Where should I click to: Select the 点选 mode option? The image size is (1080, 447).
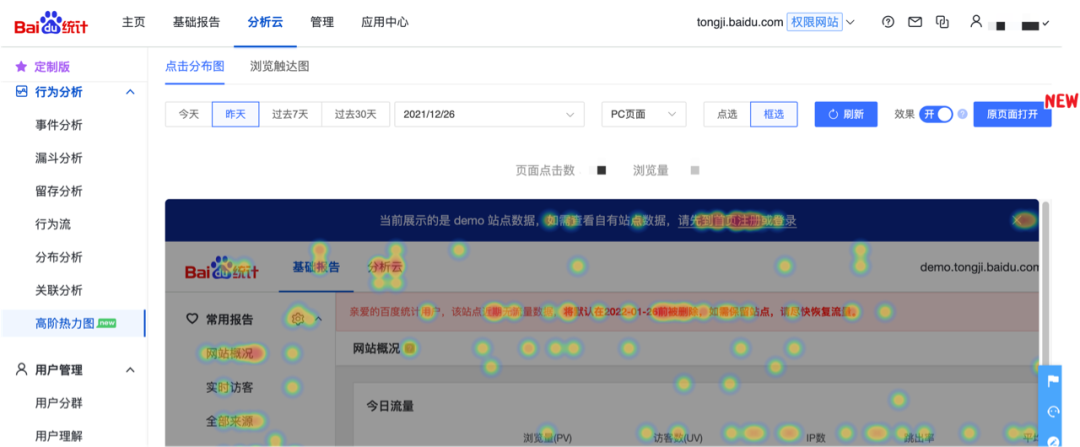(727, 114)
